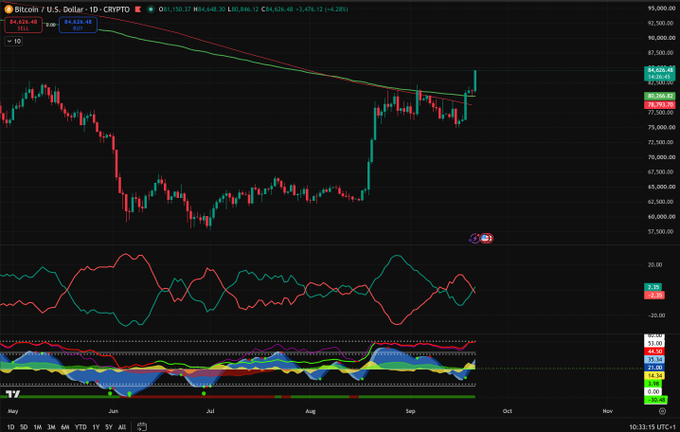Click the 57,500.00 price axis label

pyautogui.click(x=661, y=232)
